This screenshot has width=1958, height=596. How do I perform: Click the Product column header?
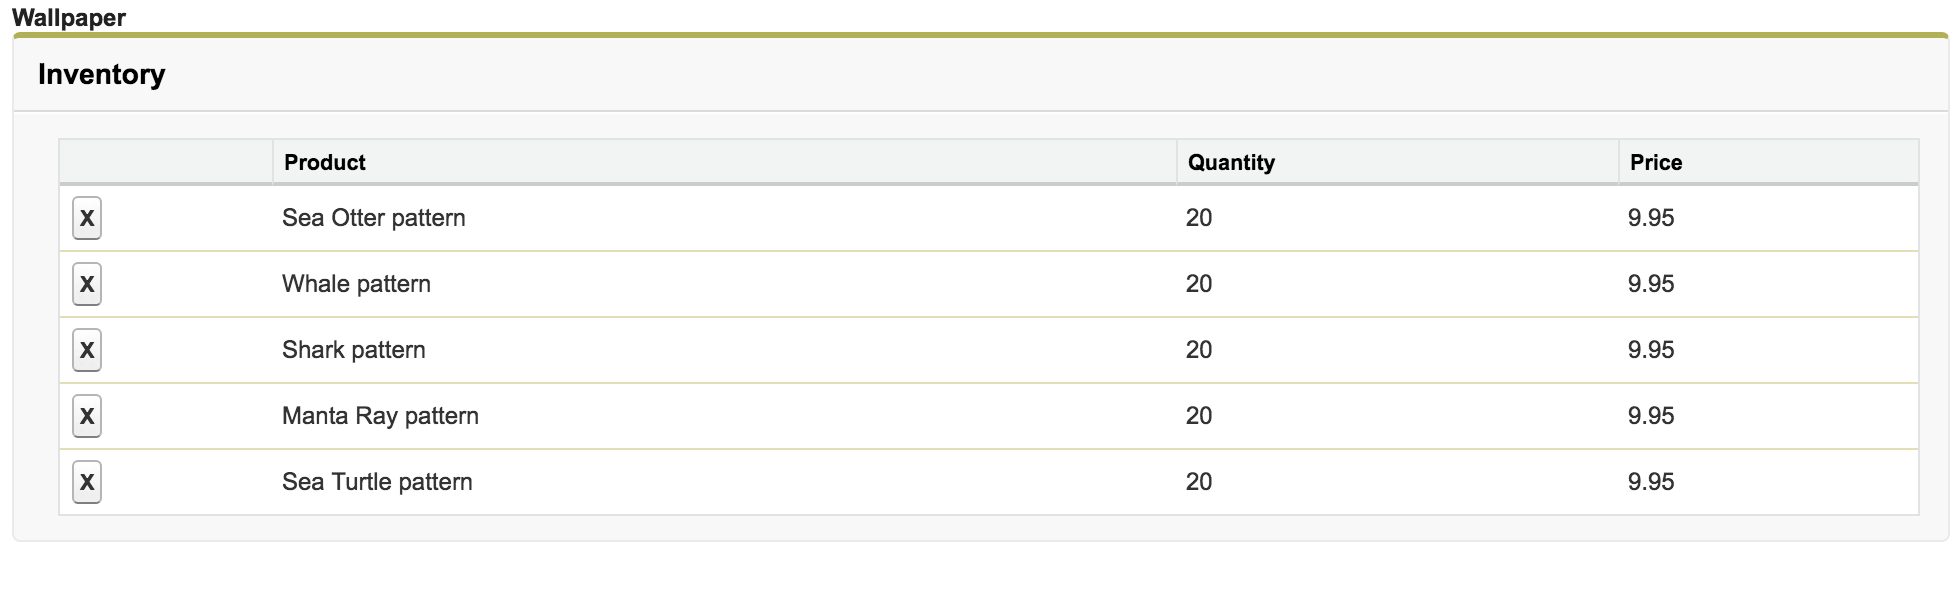tap(325, 162)
